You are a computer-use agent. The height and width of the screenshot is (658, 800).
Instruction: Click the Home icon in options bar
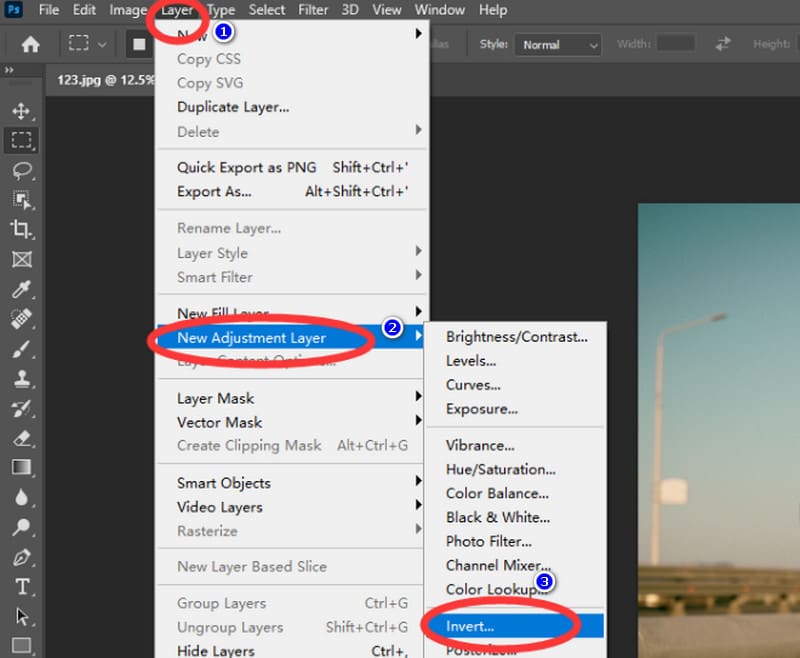pos(31,44)
